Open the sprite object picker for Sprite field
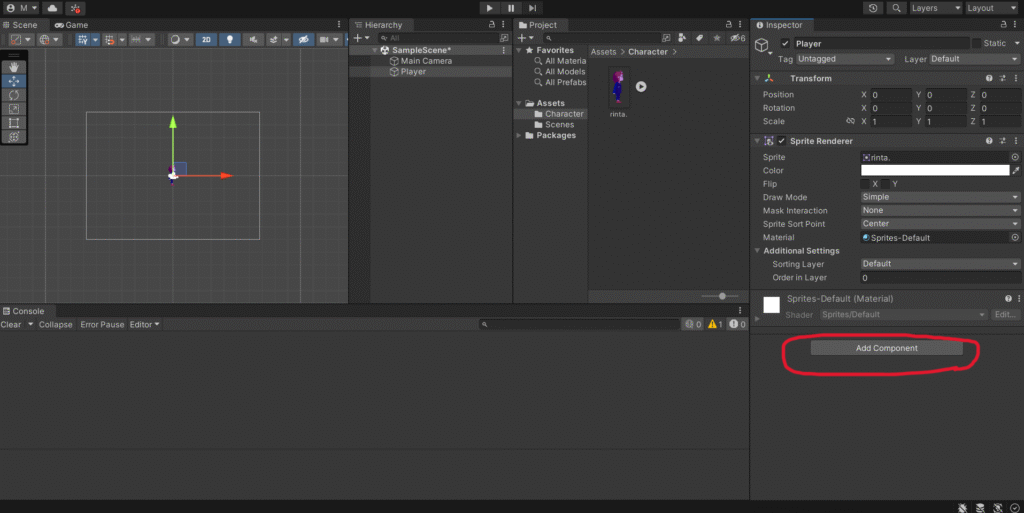The width and height of the screenshot is (1024, 513). click(1015, 157)
